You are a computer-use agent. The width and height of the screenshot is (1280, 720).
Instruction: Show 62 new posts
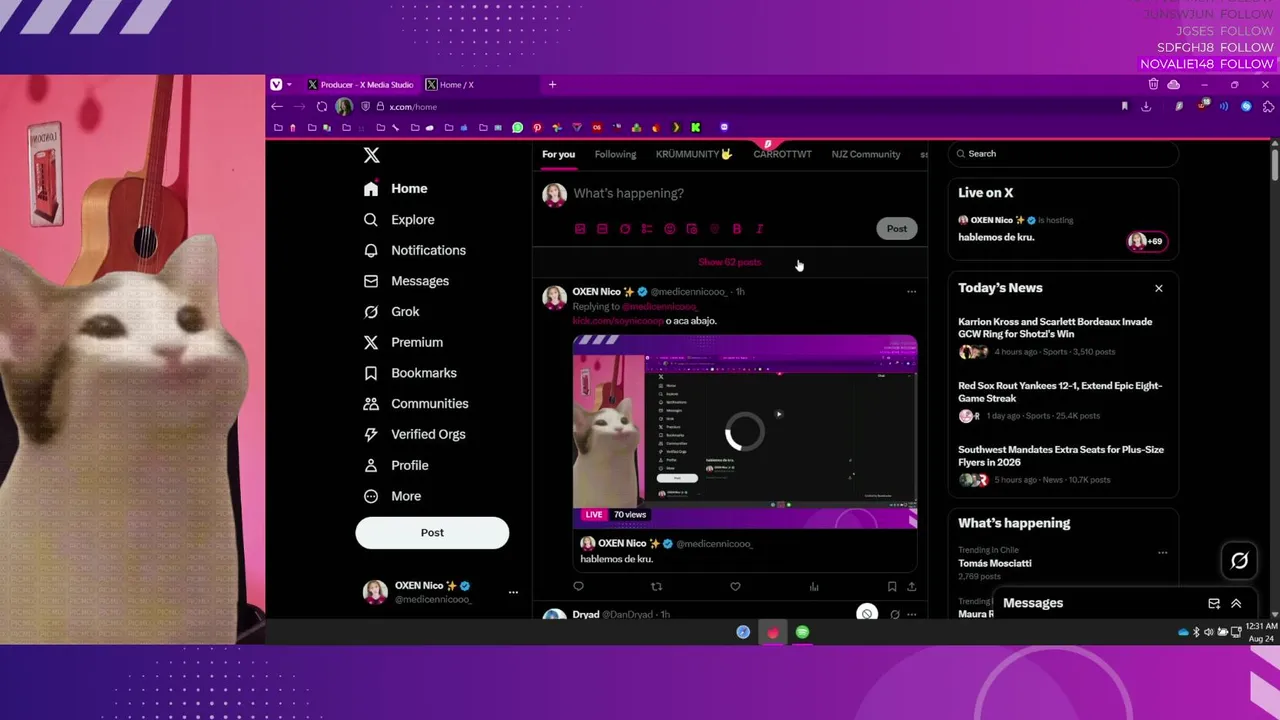click(x=730, y=262)
